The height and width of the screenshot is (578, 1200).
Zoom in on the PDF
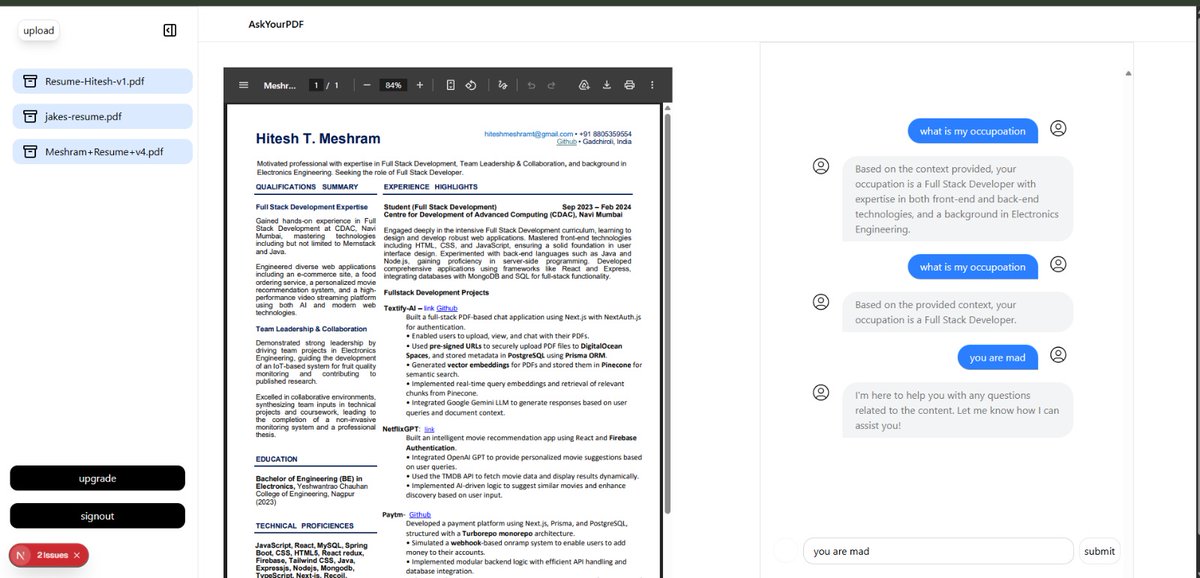point(419,85)
